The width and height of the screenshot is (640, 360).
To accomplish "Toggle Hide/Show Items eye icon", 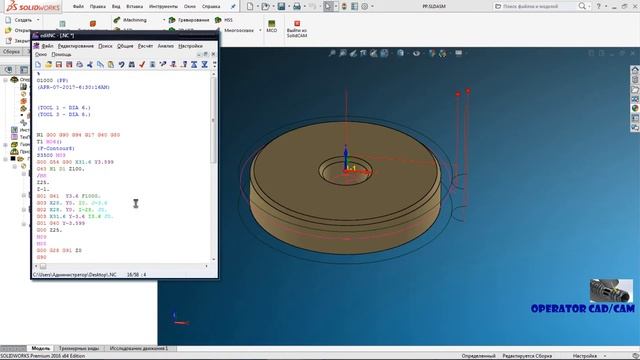I will coord(416,53).
